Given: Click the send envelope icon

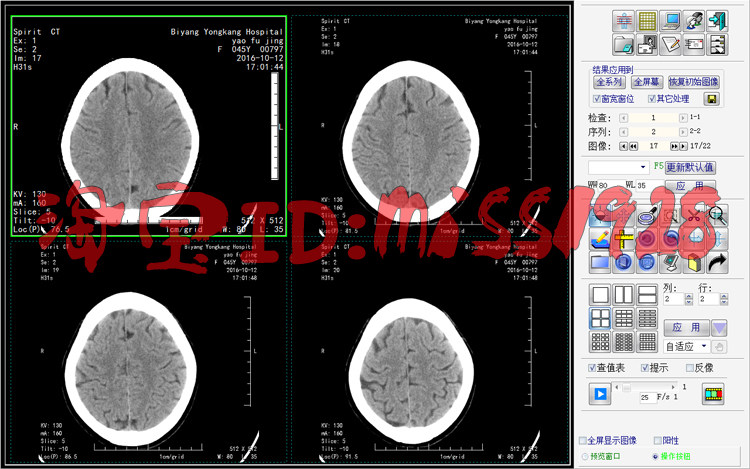Looking at the screenshot, I should pos(694,44).
